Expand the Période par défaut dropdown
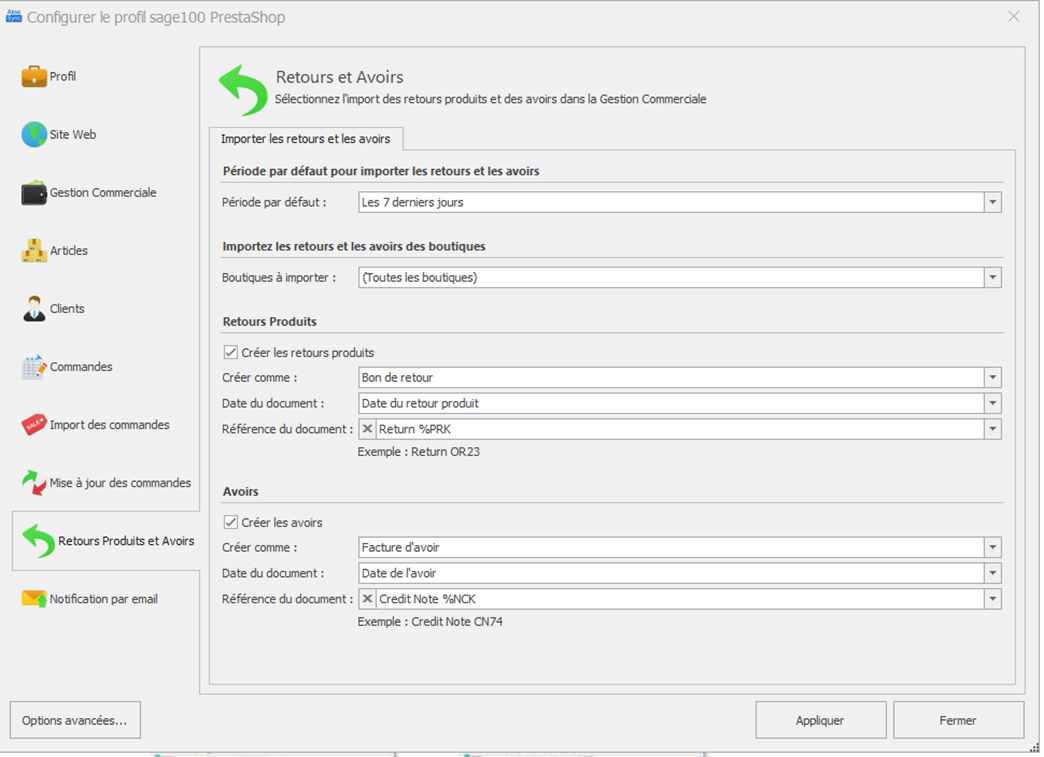Image resolution: width=1044 pixels, height=757 pixels. tap(992, 203)
